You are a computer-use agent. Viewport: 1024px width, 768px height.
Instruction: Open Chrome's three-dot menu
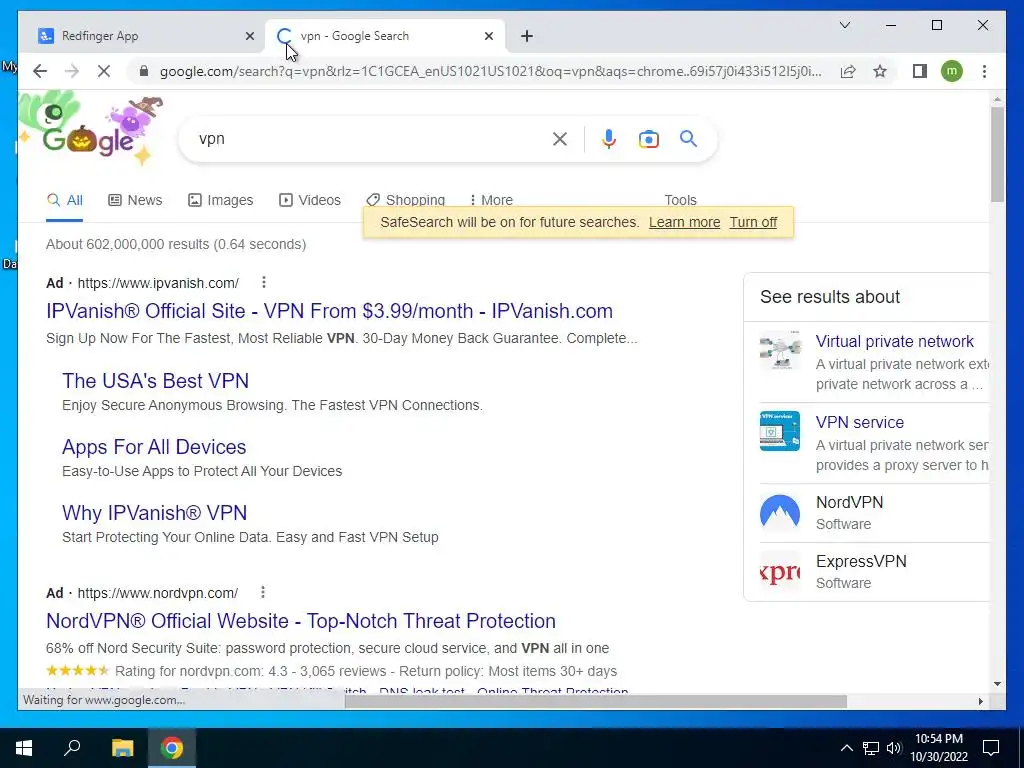984,71
